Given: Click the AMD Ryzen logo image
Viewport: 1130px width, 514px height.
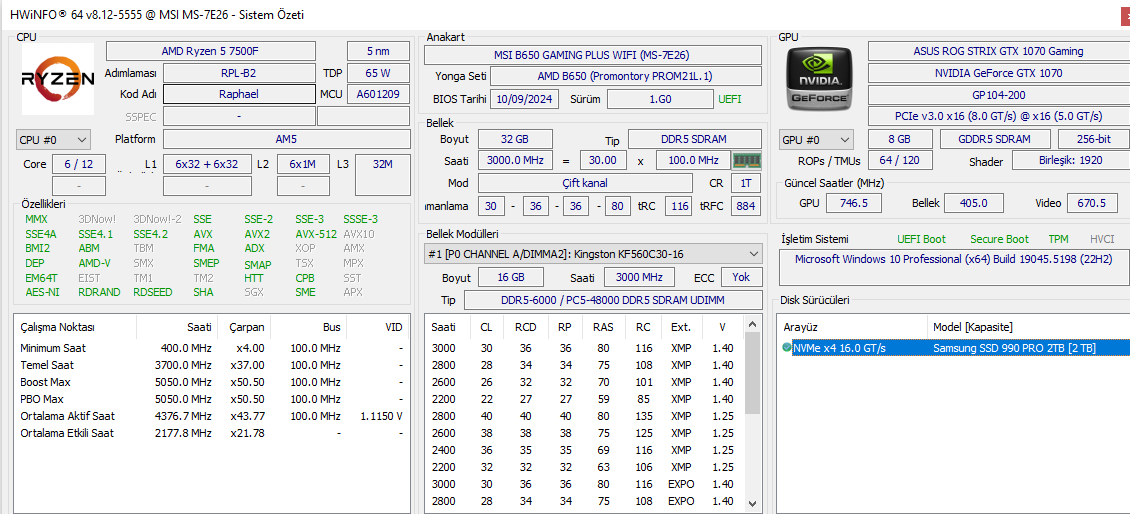Looking at the screenshot, I should [x=58, y=79].
